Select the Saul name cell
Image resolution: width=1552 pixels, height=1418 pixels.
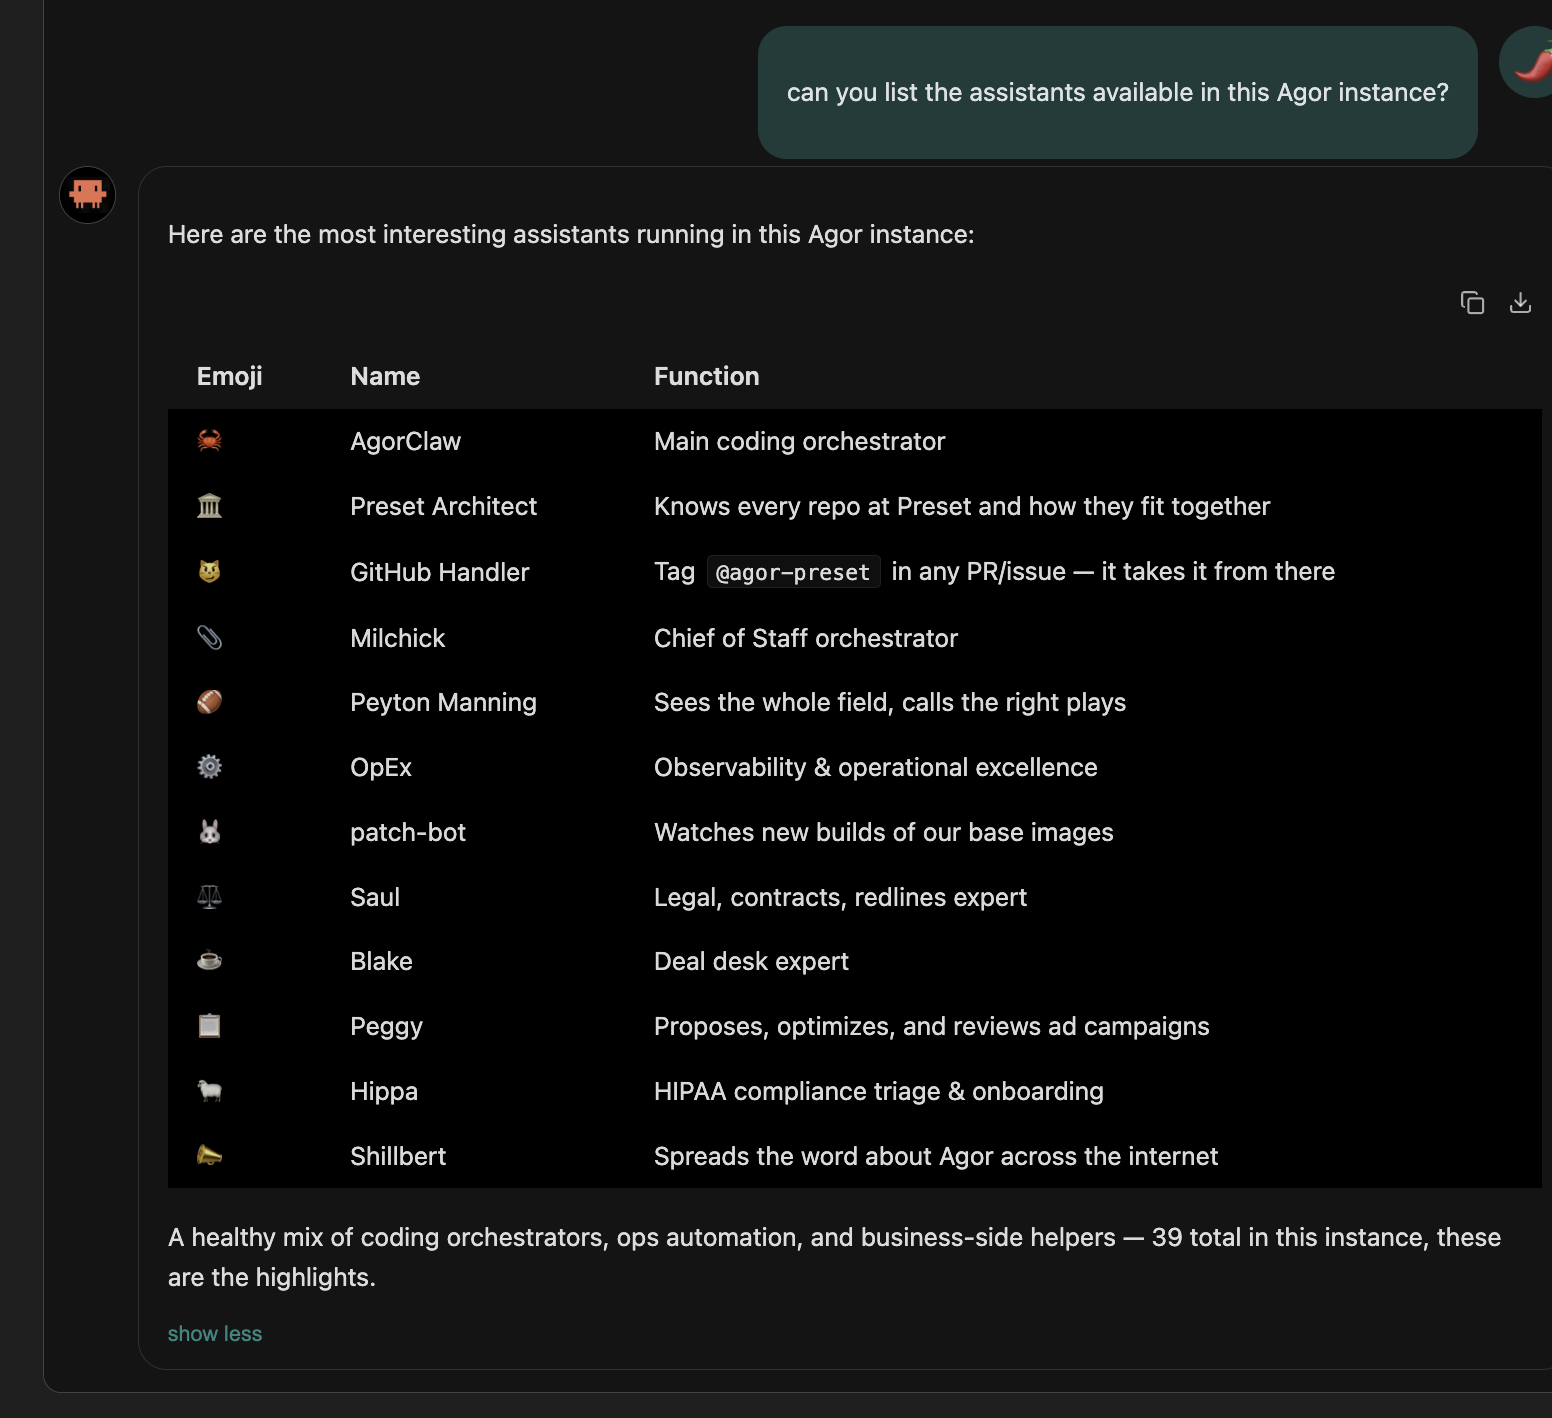pos(375,897)
